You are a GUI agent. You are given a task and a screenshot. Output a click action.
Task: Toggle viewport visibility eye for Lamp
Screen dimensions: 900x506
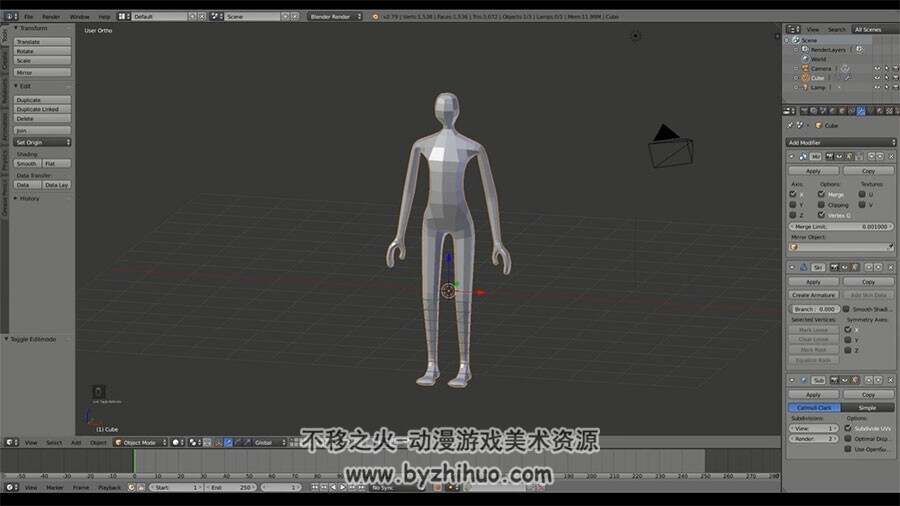(x=877, y=87)
